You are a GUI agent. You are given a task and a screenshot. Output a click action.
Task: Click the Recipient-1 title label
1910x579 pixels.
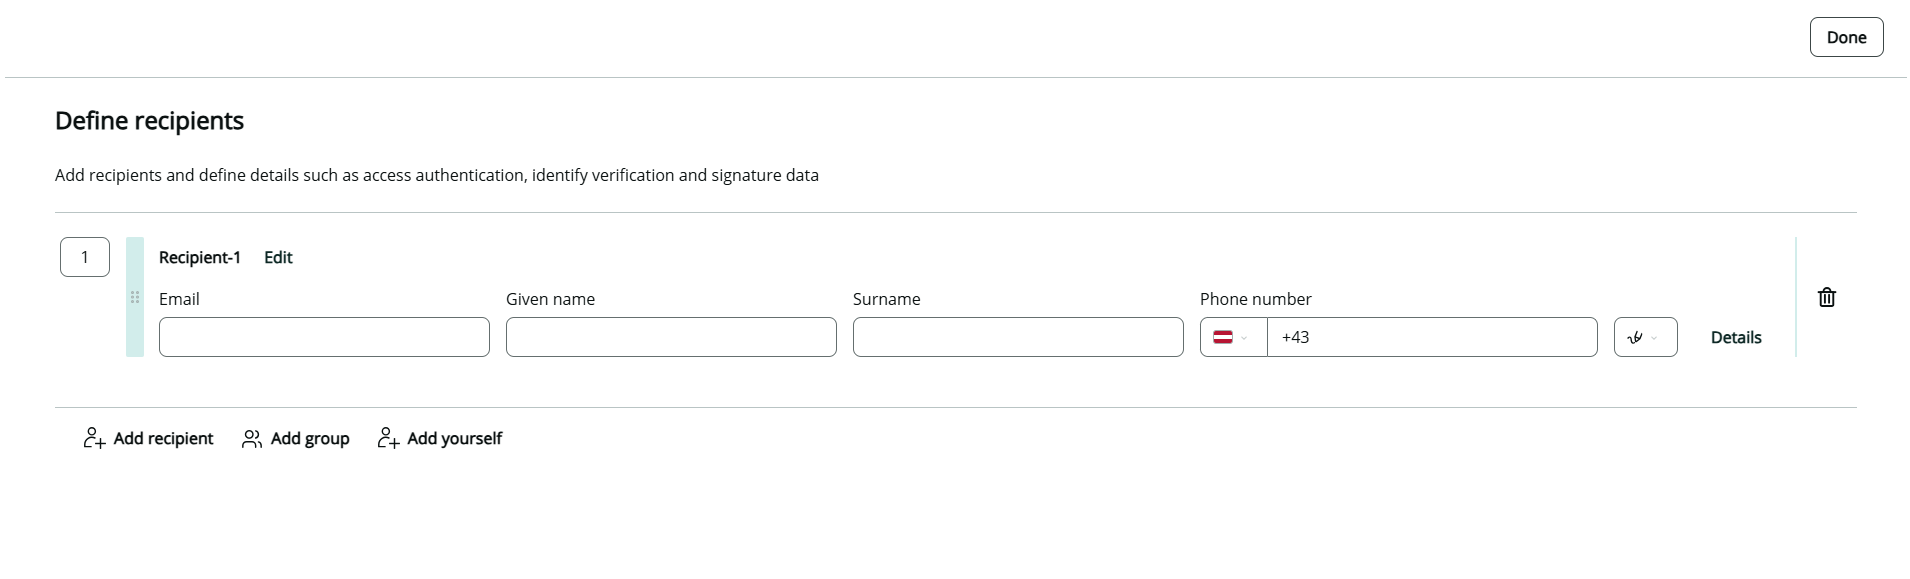coord(199,257)
